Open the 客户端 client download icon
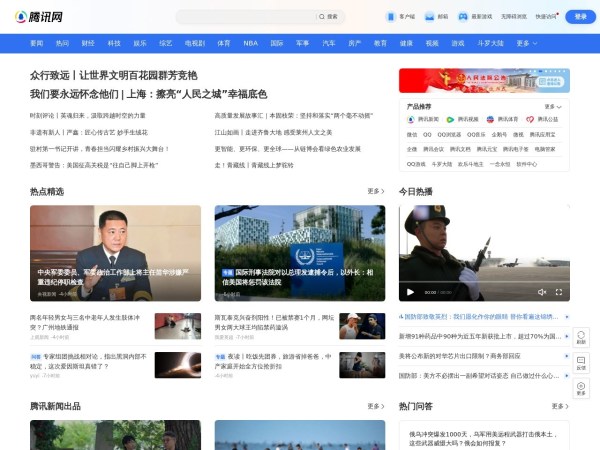The width and height of the screenshot is (600, 450). pyautogui.click(x=391, y=17)
